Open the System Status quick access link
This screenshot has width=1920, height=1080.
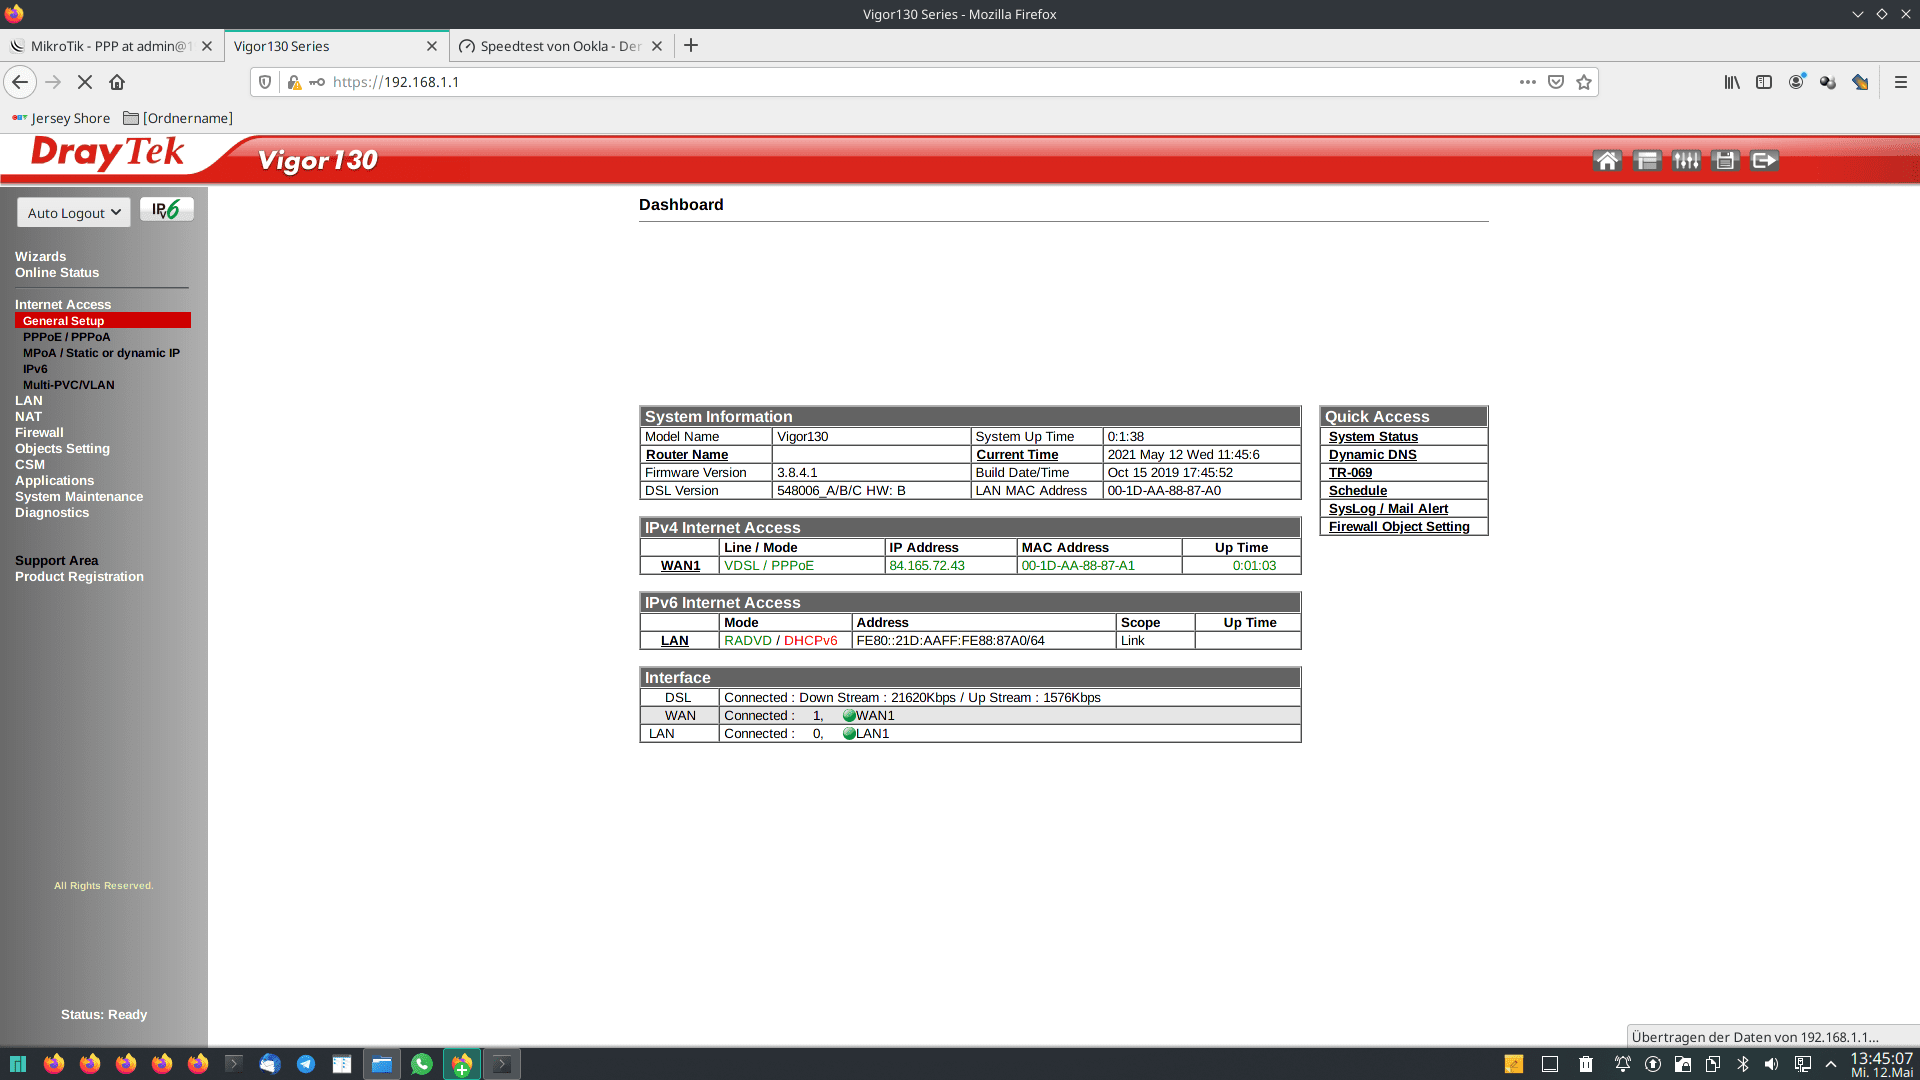click(x=1373, y=437)
